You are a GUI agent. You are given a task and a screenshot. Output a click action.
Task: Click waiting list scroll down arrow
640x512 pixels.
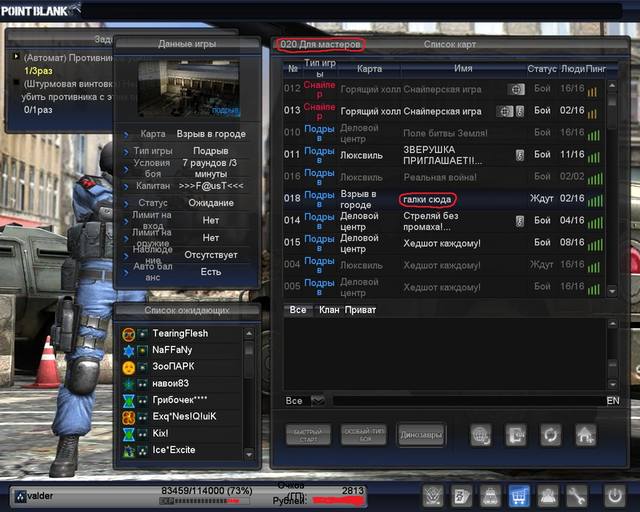(x=249, y=454)
